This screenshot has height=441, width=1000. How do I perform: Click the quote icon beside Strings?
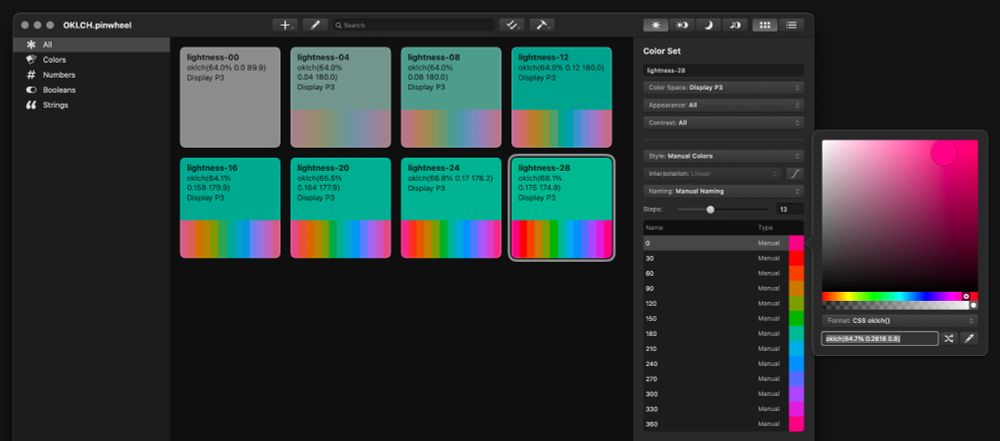(x=31, y=105)
